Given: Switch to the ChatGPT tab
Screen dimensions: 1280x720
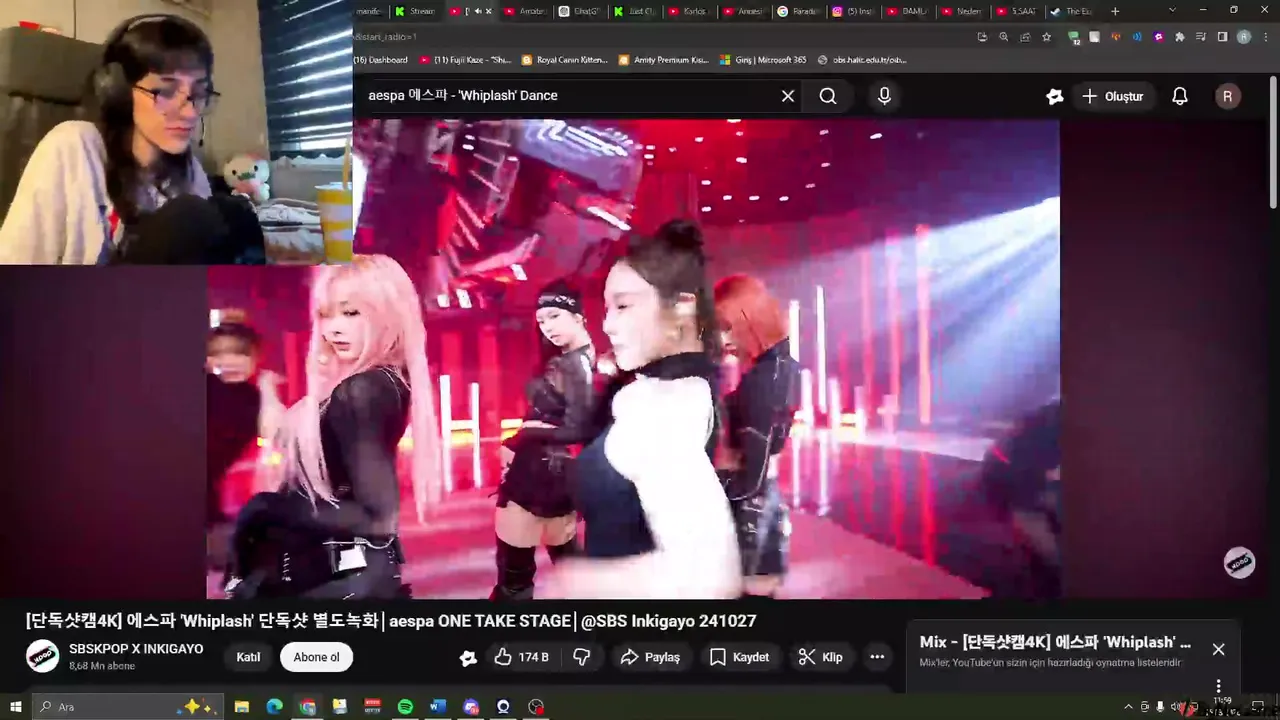Looking at the screenshot, I should coord(581,12).
